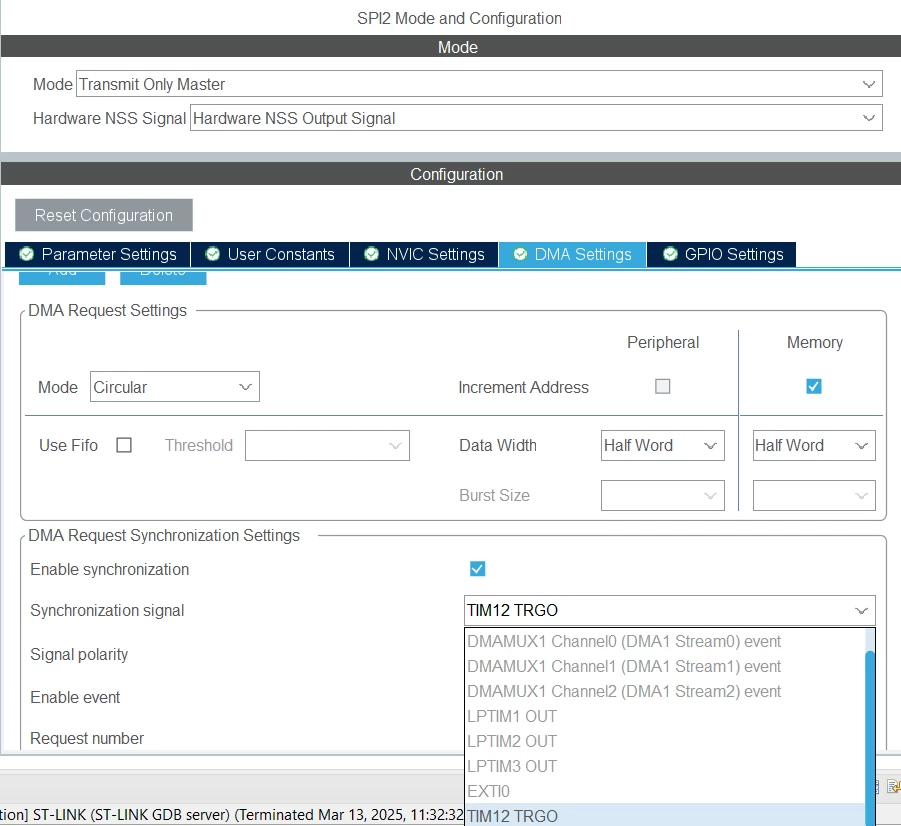Open the Memory Data Width dropdown
901x826 pixels.
point(814,445)
